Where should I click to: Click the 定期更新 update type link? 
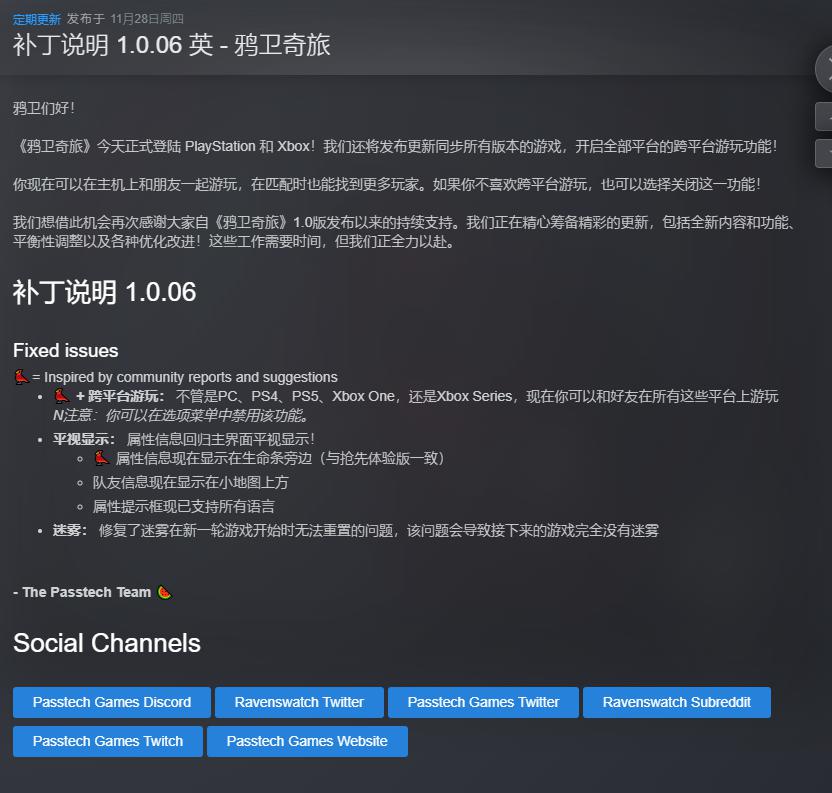pyautogui.click(x=37, y=19)
